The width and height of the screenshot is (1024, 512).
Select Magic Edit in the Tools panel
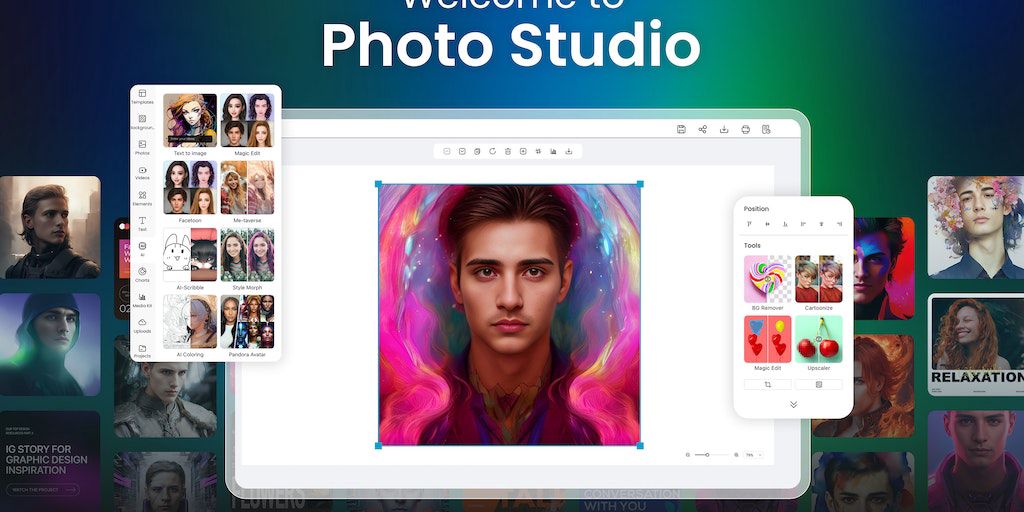(x=767, y=344)
